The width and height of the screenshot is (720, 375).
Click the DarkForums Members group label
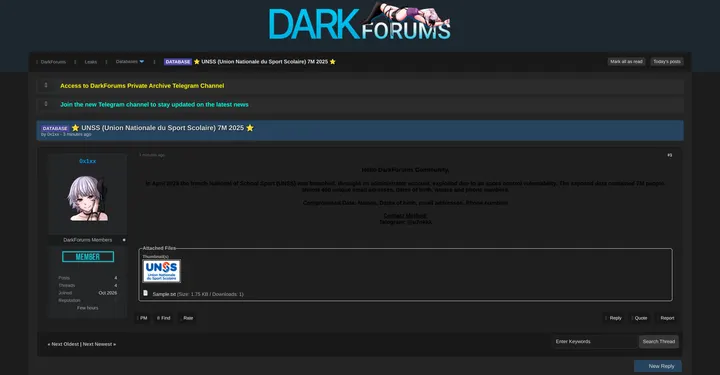coord(87,240)
